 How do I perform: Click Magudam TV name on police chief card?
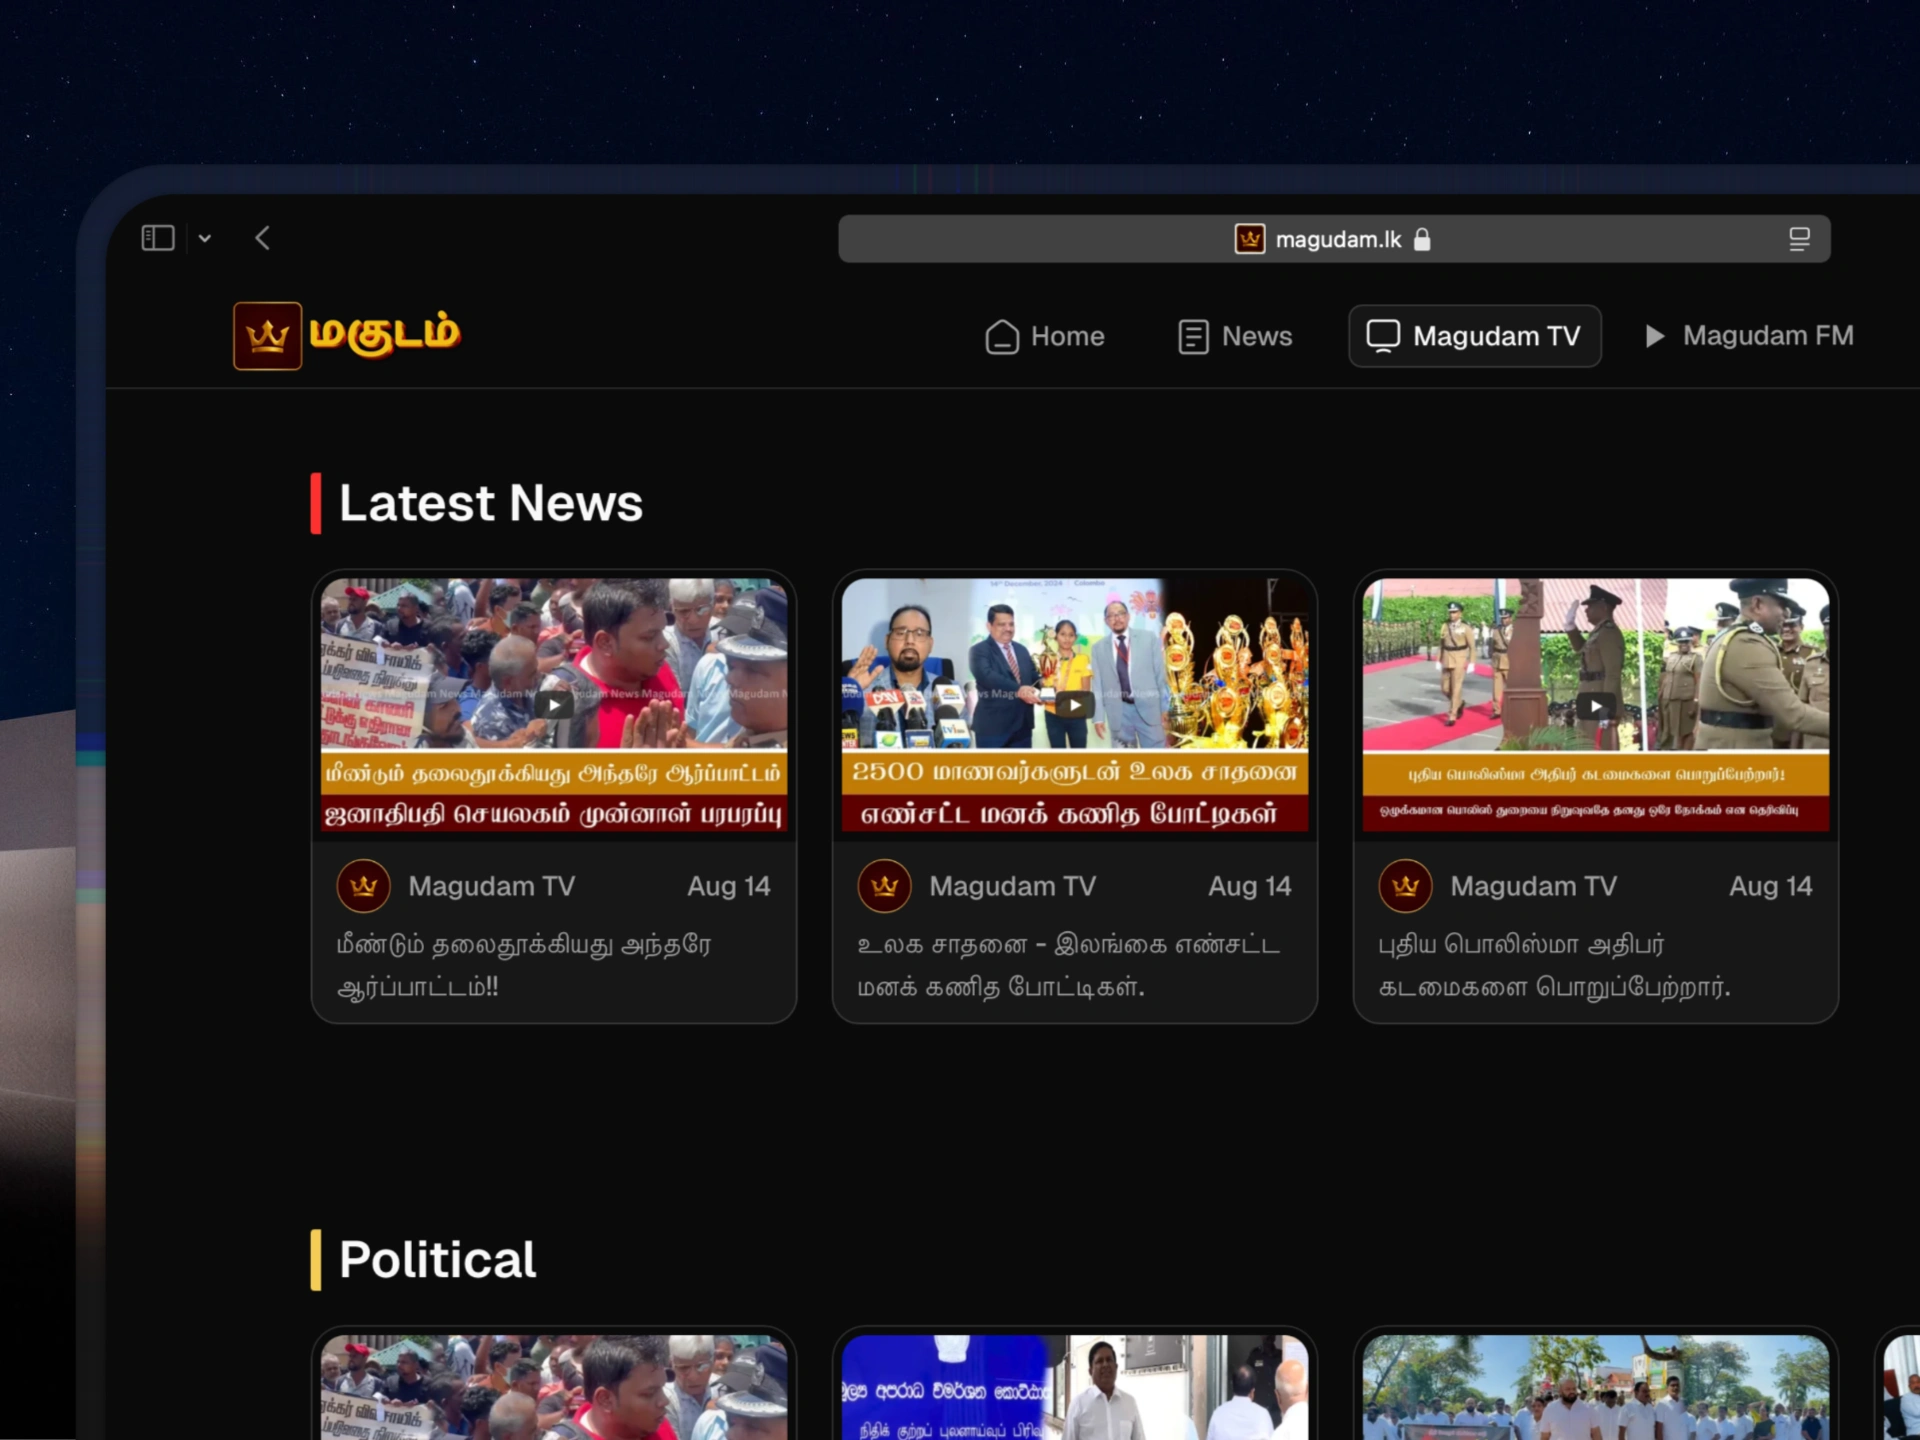(1534, 886)
